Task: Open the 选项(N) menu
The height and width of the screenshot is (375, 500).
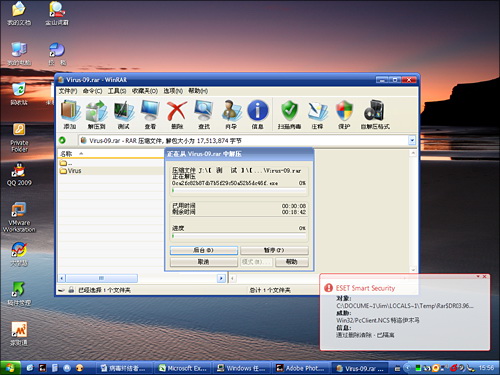Action: 173,91
